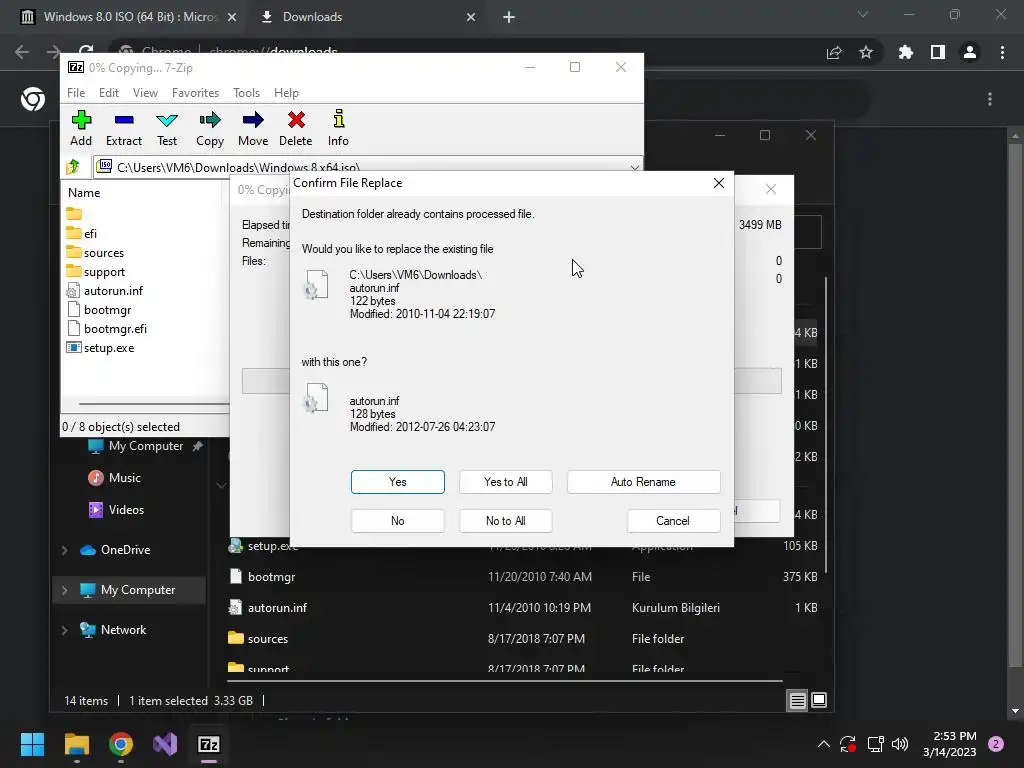Expand the My Computer tree node

coord(64,590)
